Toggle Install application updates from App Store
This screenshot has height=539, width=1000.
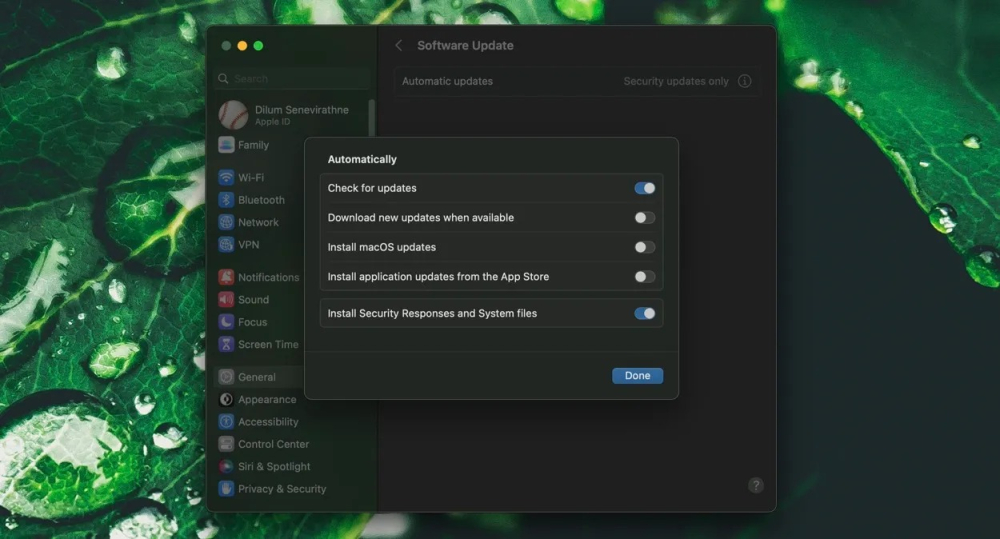point(644,277)
